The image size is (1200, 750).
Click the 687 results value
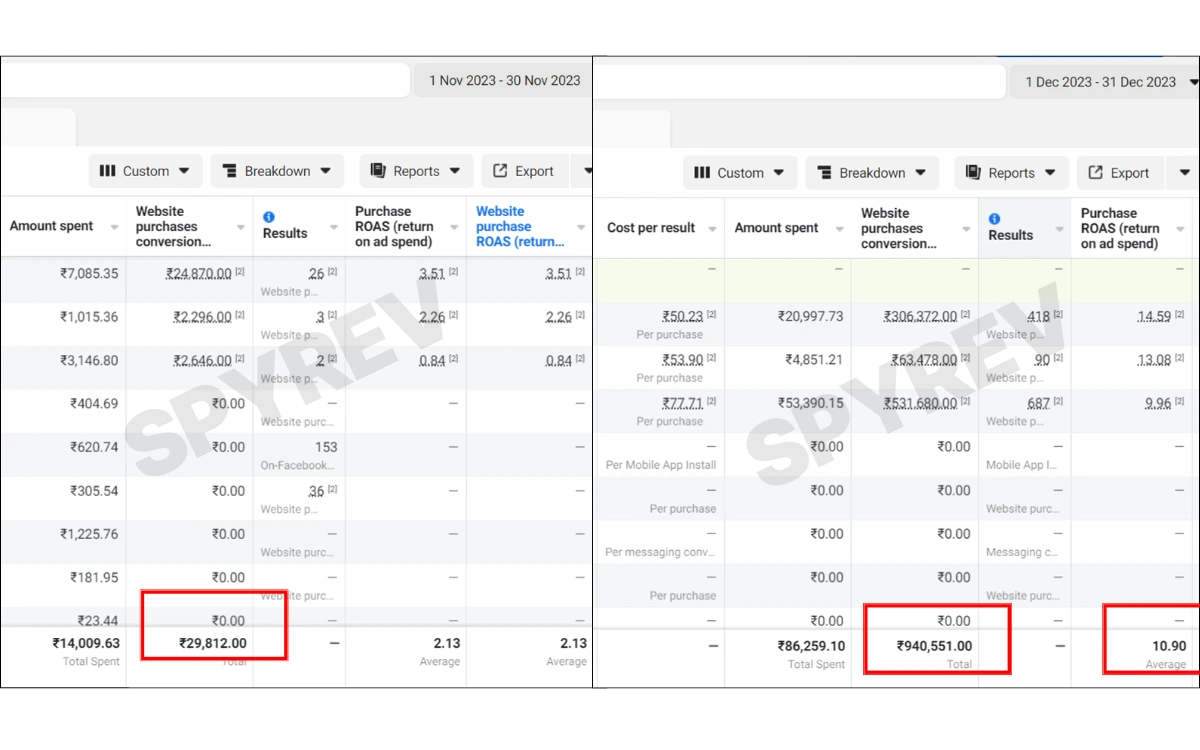(x=1039, y=403)
